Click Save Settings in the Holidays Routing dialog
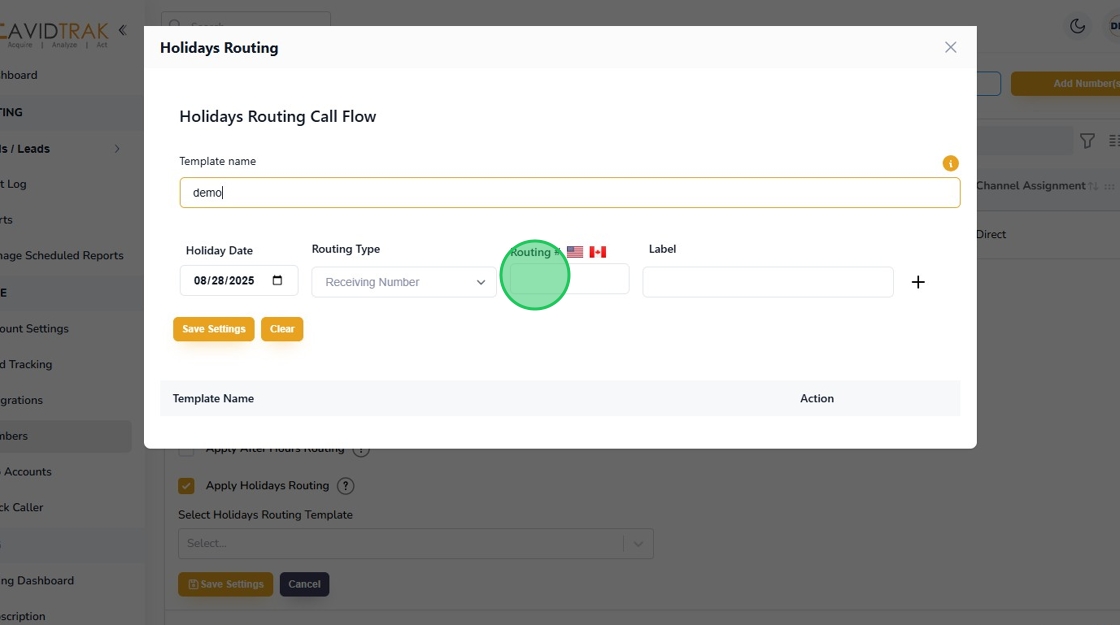Screen dimensions: 1120x625 point(214,329)
